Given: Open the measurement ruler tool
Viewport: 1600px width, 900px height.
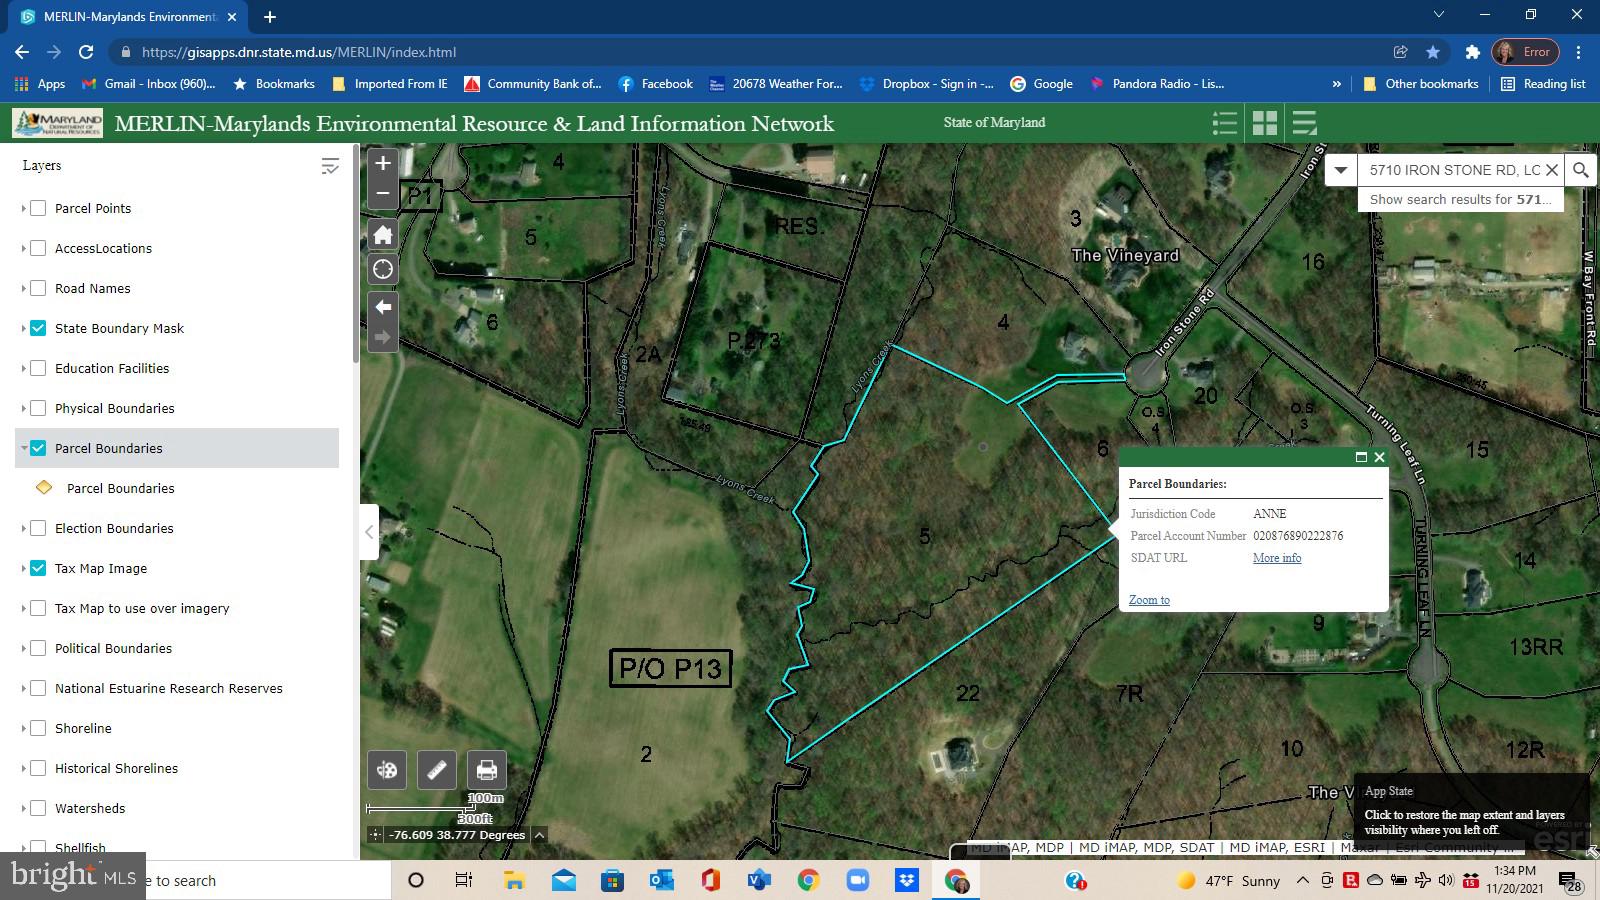Looking at the screenshot, I should pos(437,770).
